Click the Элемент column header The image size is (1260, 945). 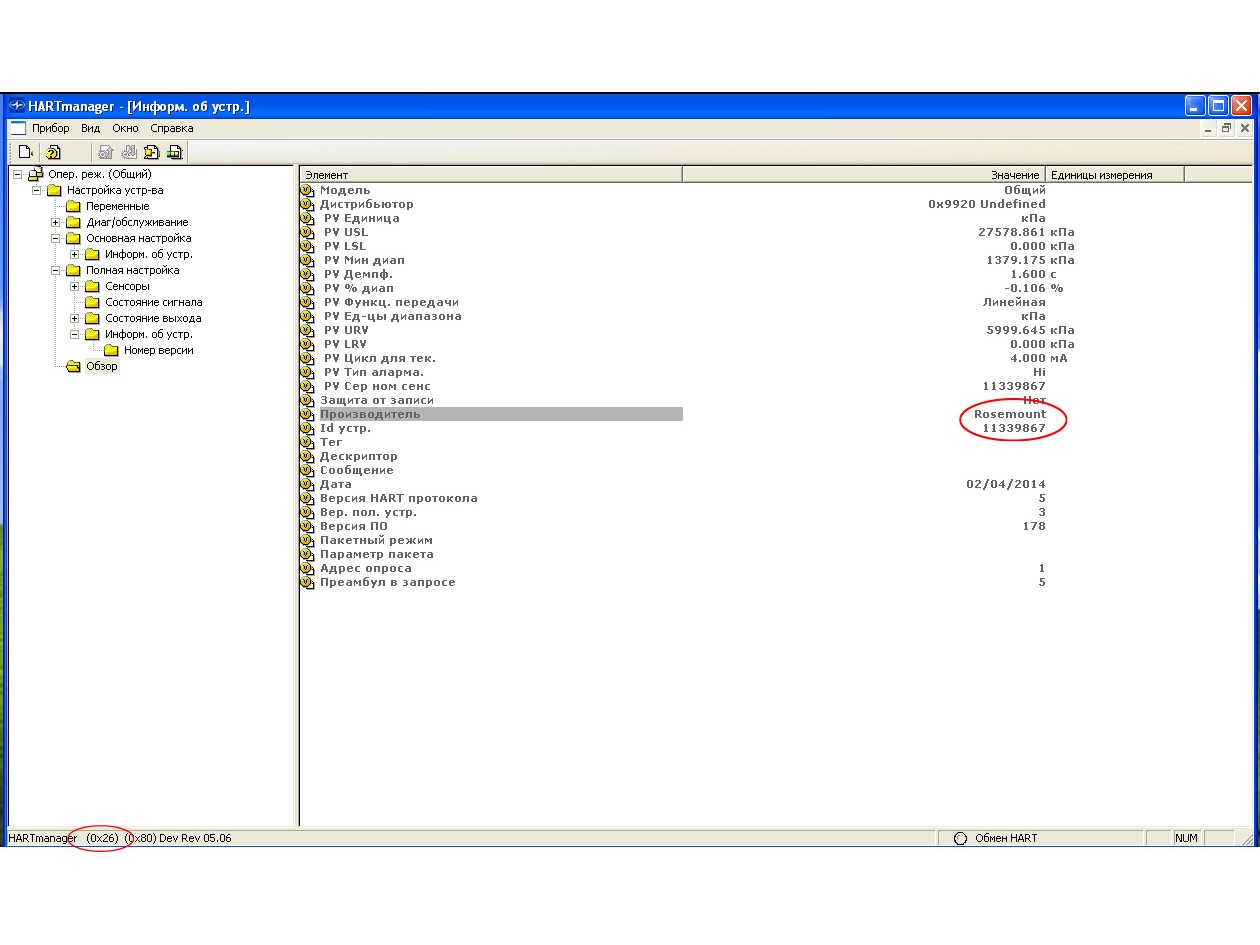pos(490,175)
